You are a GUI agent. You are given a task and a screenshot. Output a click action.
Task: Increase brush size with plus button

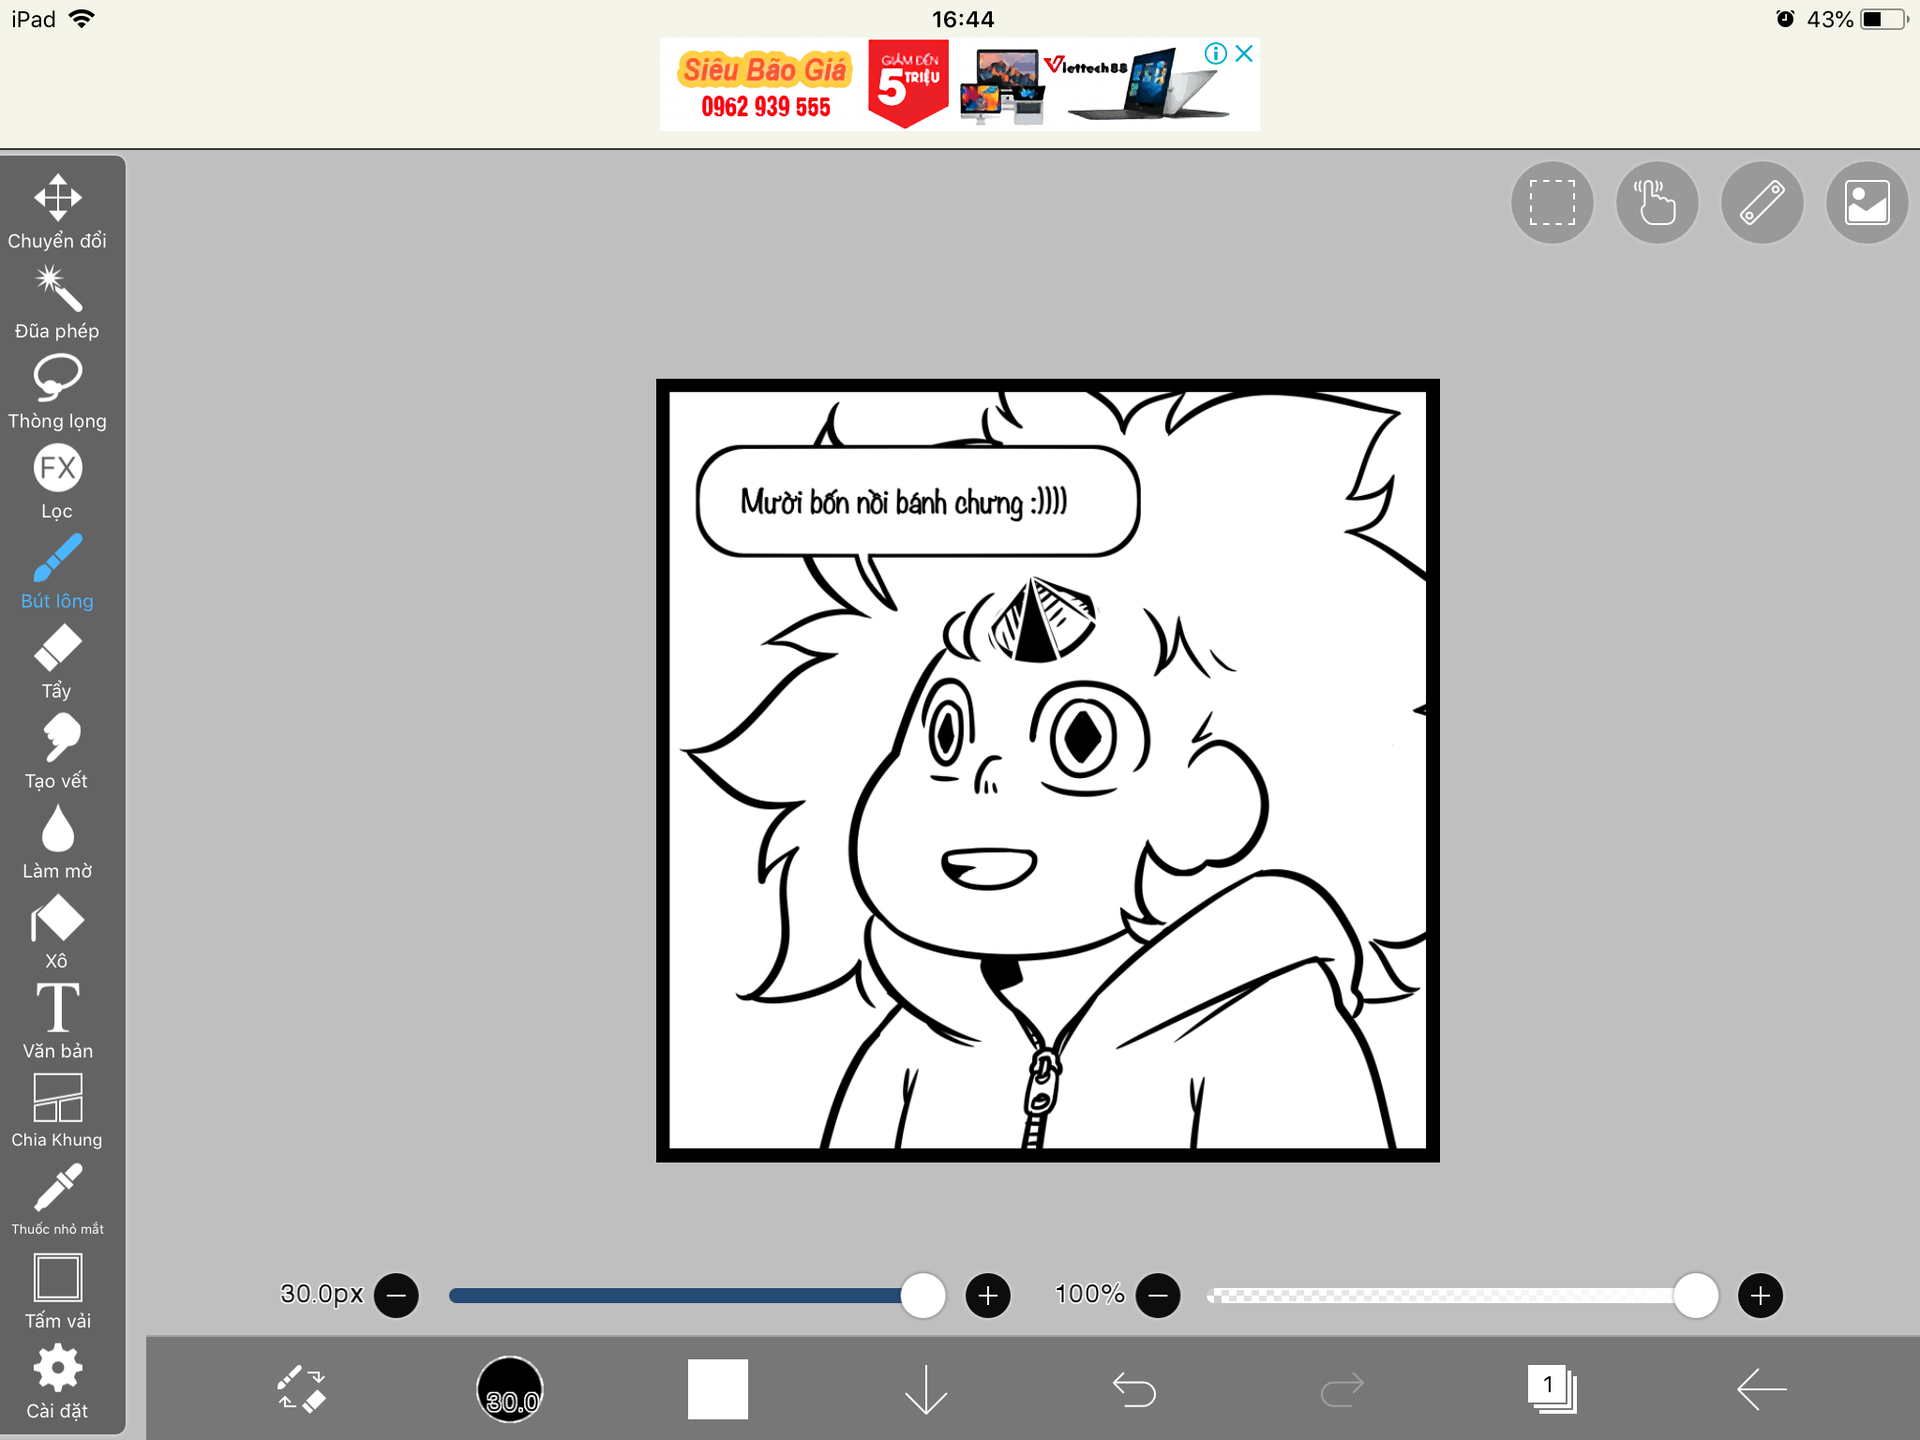pyautogui.click(x=988, y=1296)
